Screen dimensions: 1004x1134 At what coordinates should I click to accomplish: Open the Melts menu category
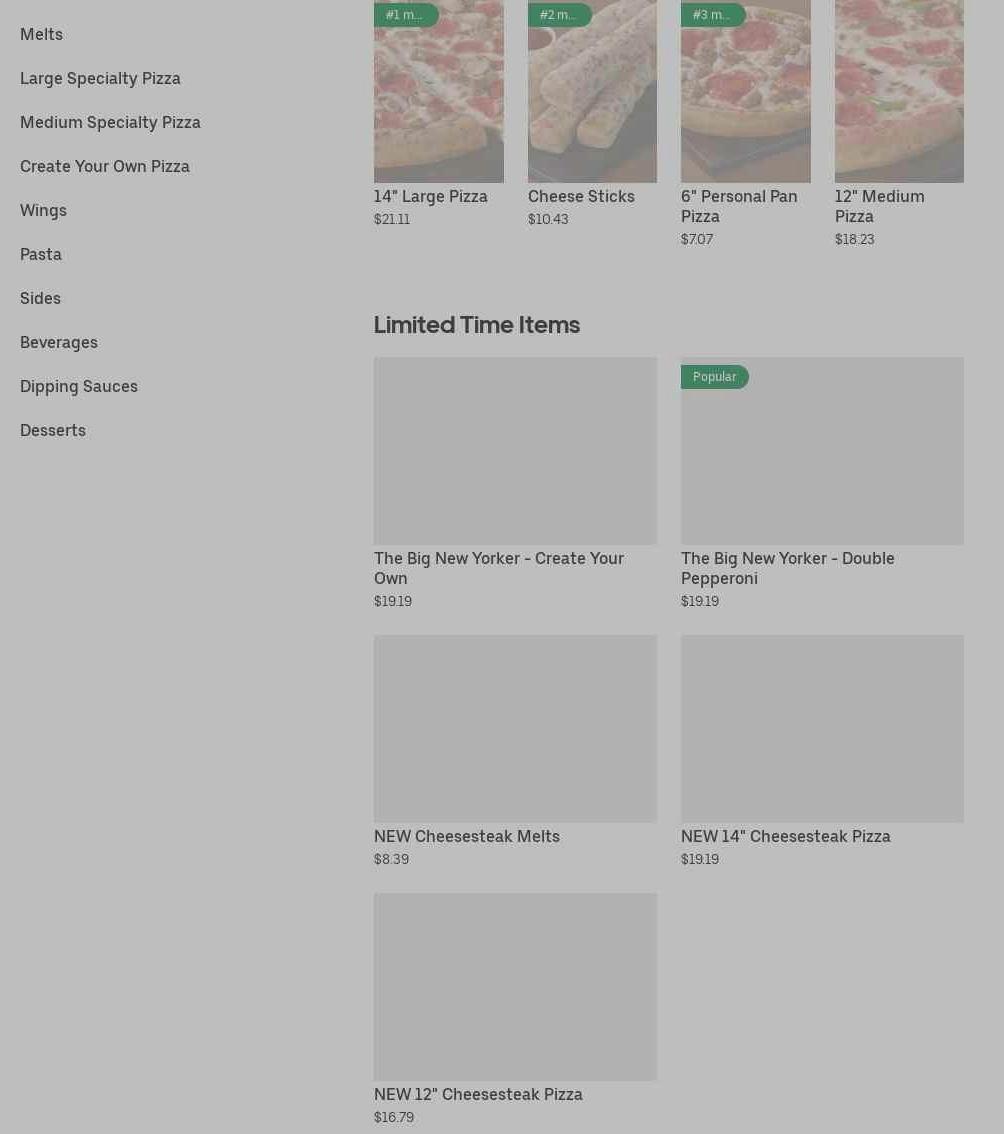[41, 34]
